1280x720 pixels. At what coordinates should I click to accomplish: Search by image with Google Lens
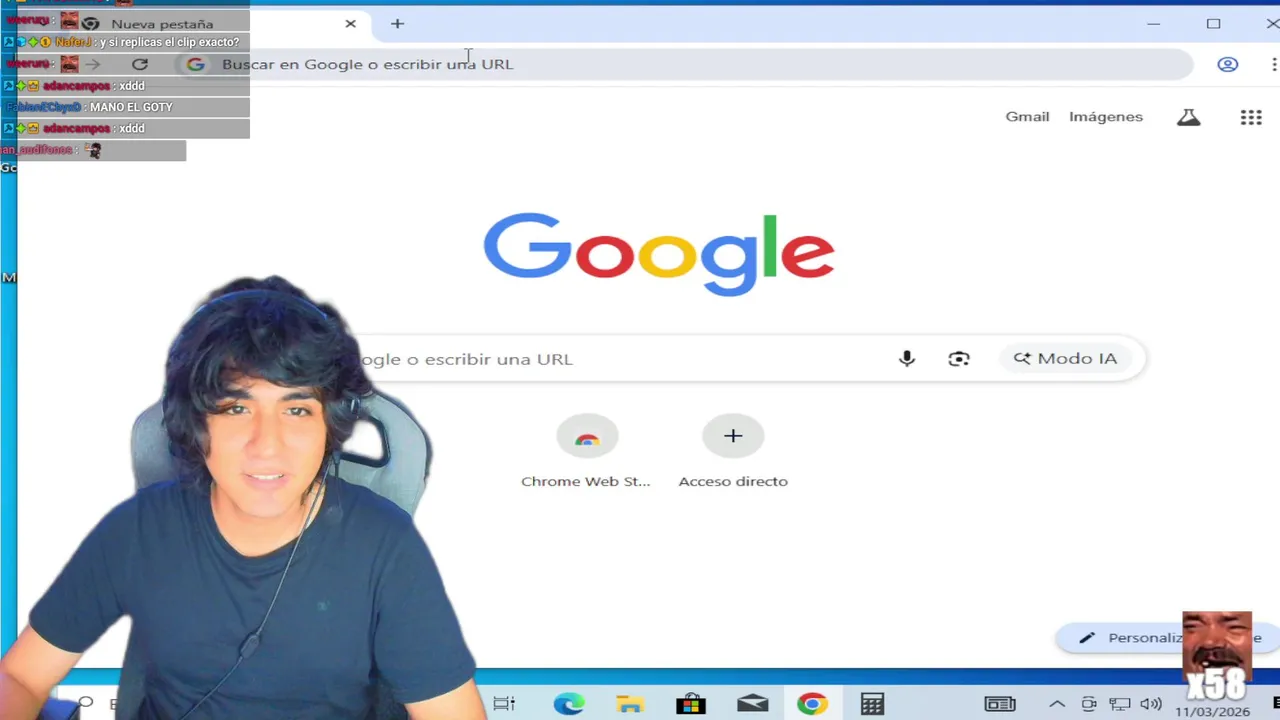pos(959,359)
